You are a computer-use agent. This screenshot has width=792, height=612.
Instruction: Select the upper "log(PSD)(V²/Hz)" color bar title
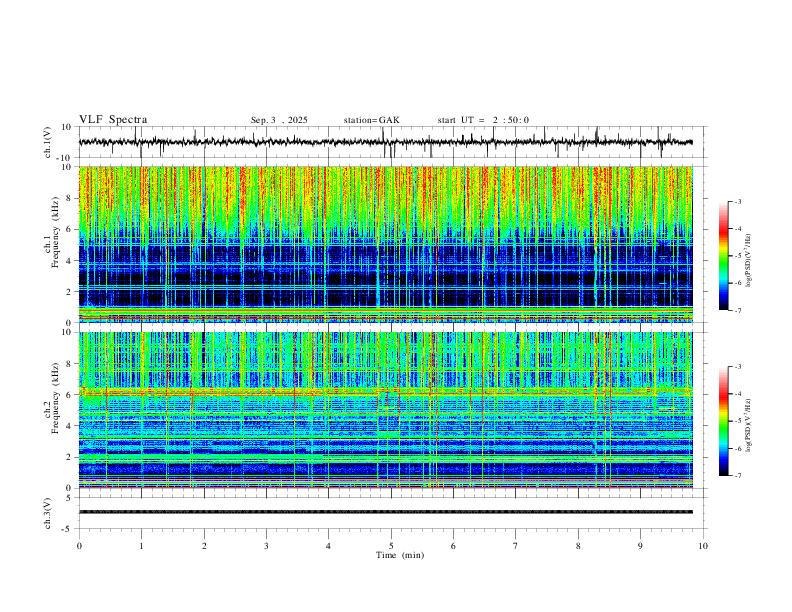(749, 261)
